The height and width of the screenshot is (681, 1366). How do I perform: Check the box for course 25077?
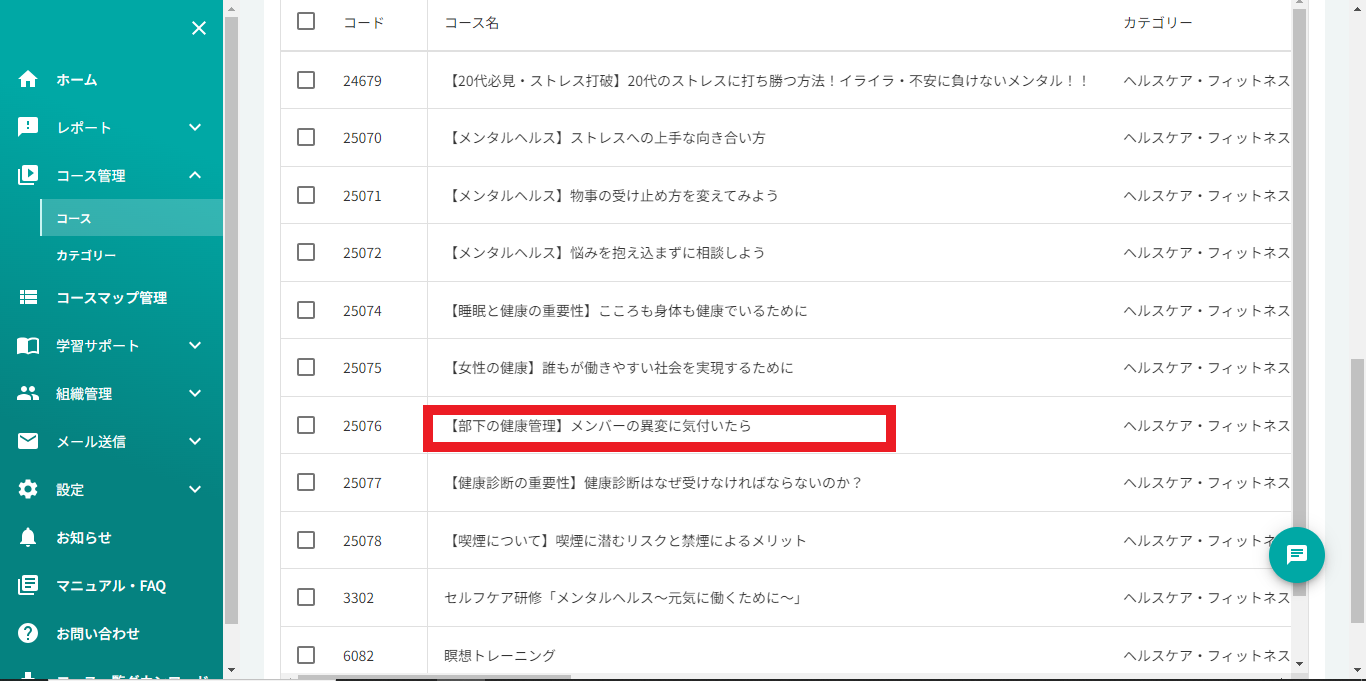coord(306,482)
